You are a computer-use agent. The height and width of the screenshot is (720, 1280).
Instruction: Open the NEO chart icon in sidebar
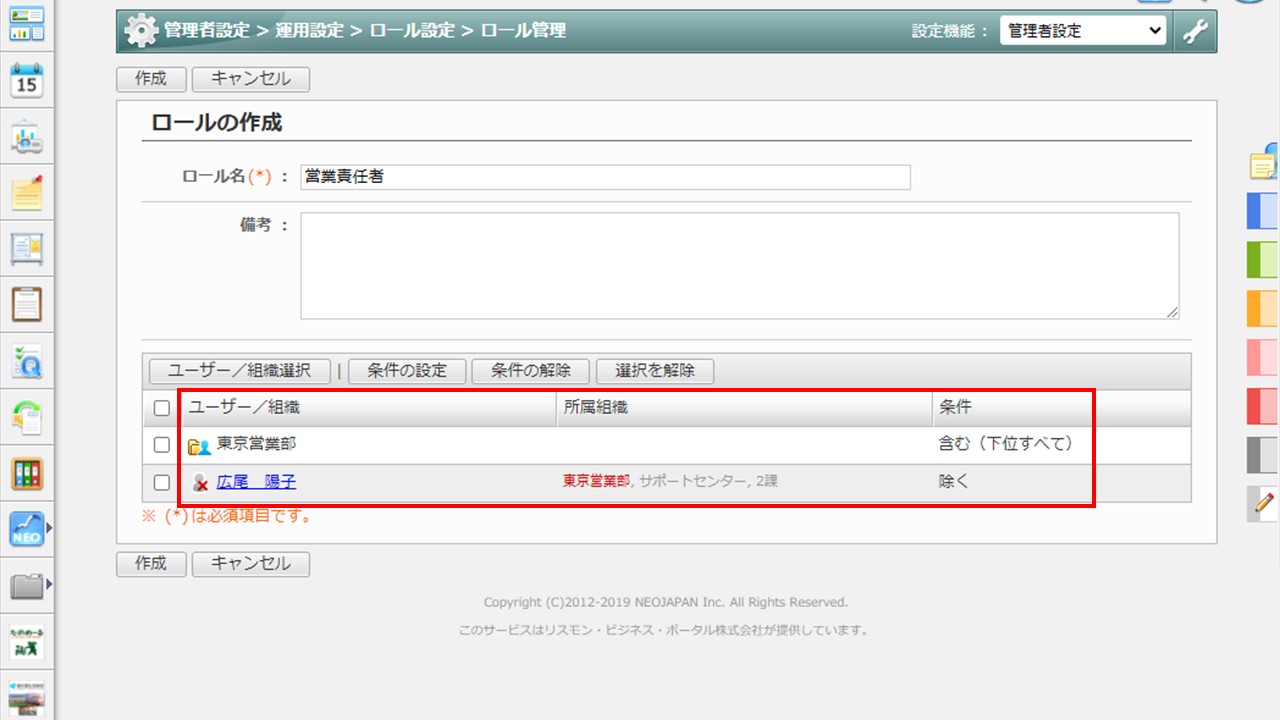point(25,530)
